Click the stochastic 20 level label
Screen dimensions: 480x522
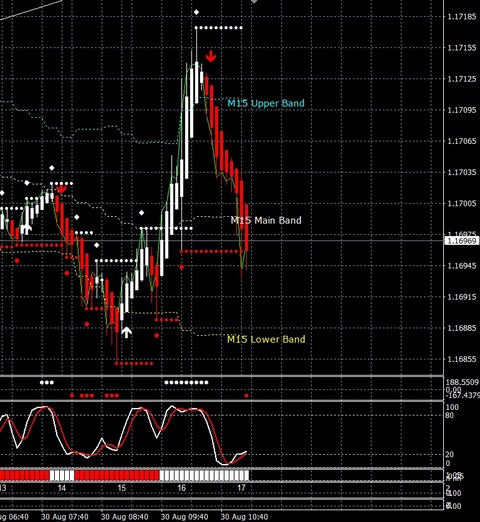449,454
